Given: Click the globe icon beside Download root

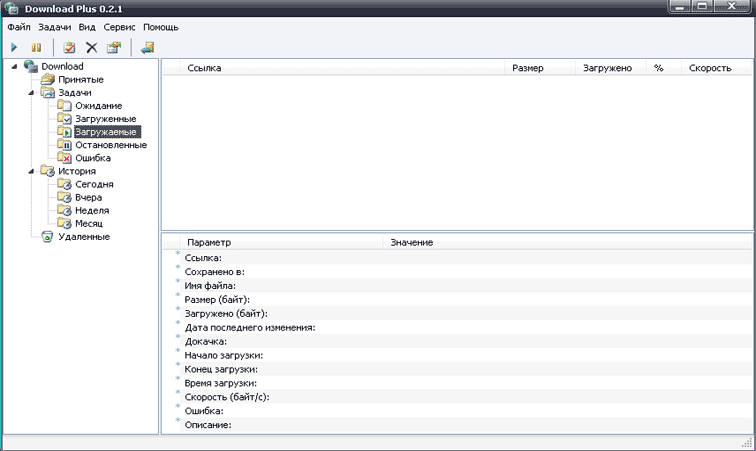Looking at the screenshot, I should pyautogui.click(x=31, y=66).
